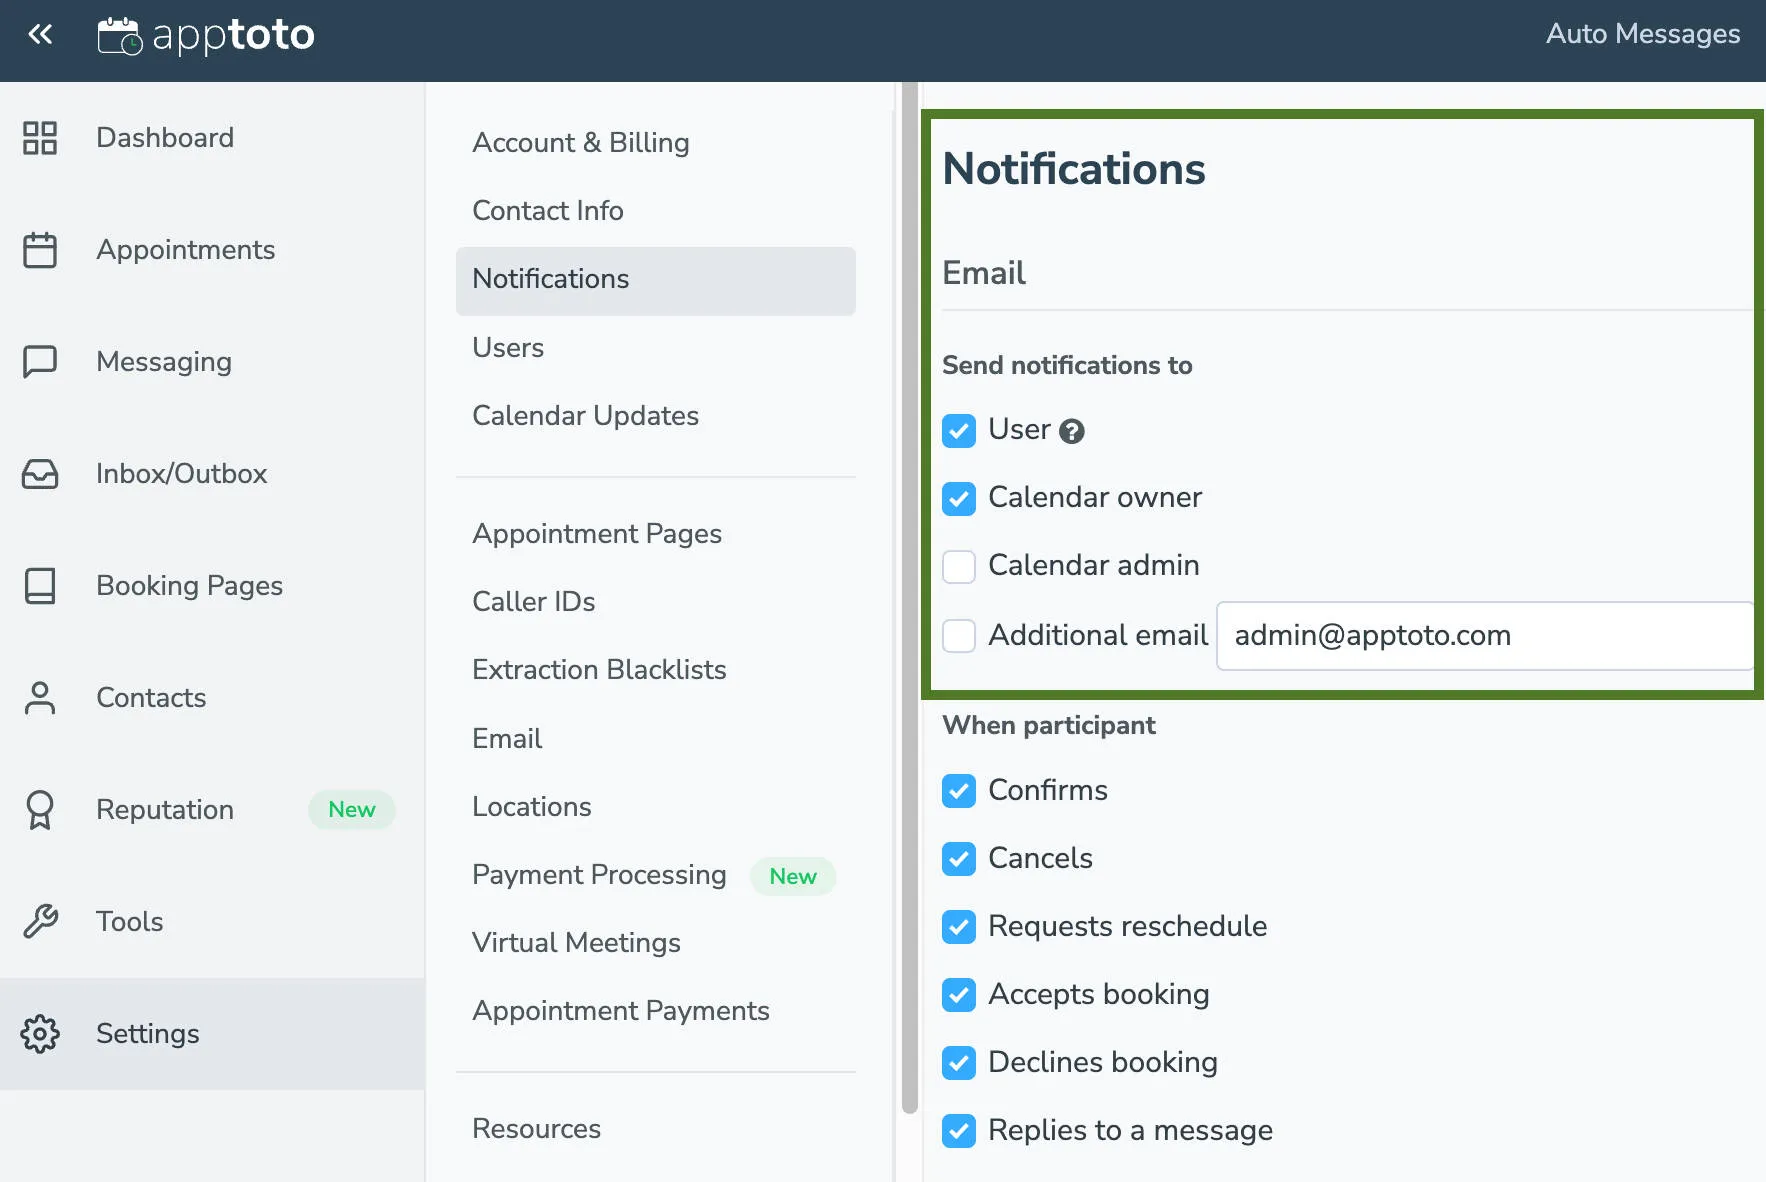1766x1182 pixels.
Task: Click the Contacts person icon
Action: click(40, 698)
